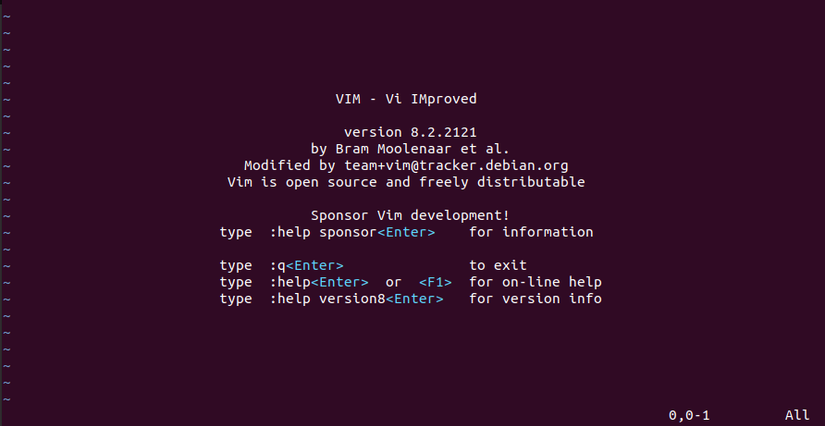Click the ":help sponsor" command text
825x426 pixels.
pos(323,232)
